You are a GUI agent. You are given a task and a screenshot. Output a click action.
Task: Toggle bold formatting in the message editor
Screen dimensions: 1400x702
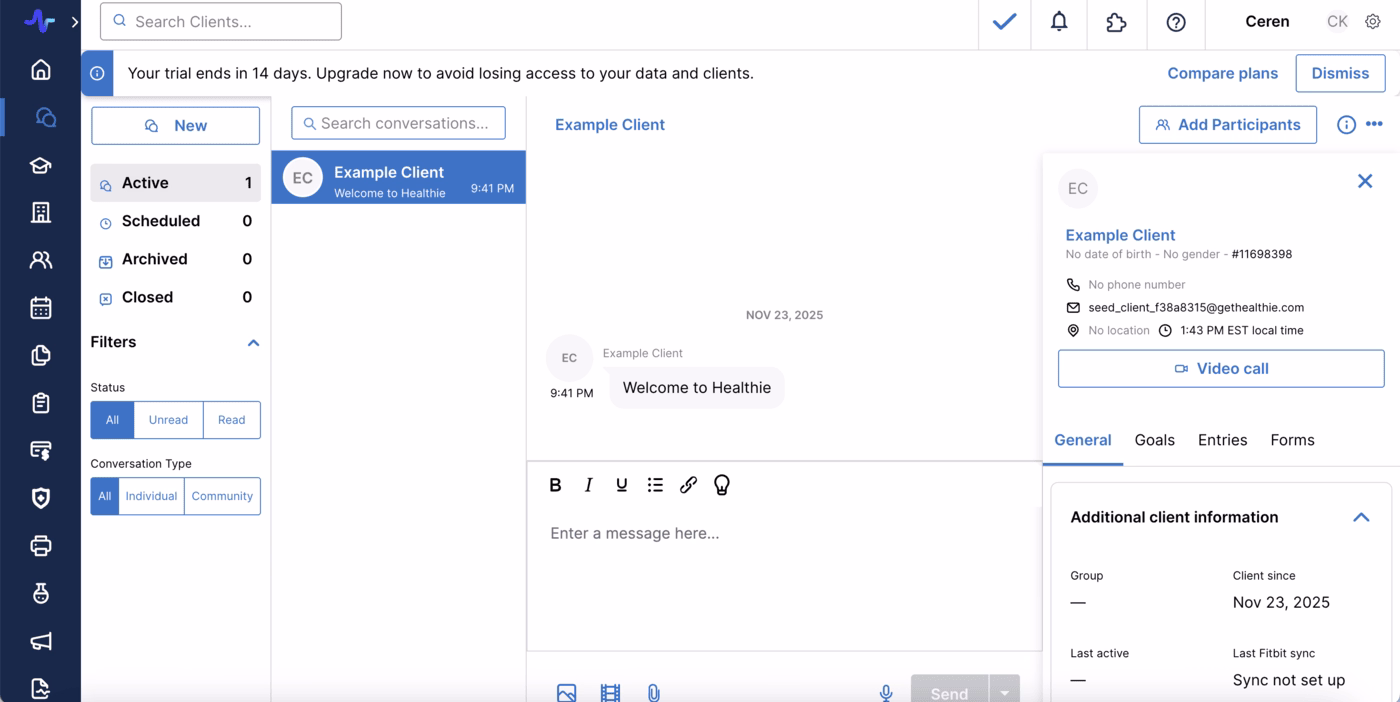(555, 485)
